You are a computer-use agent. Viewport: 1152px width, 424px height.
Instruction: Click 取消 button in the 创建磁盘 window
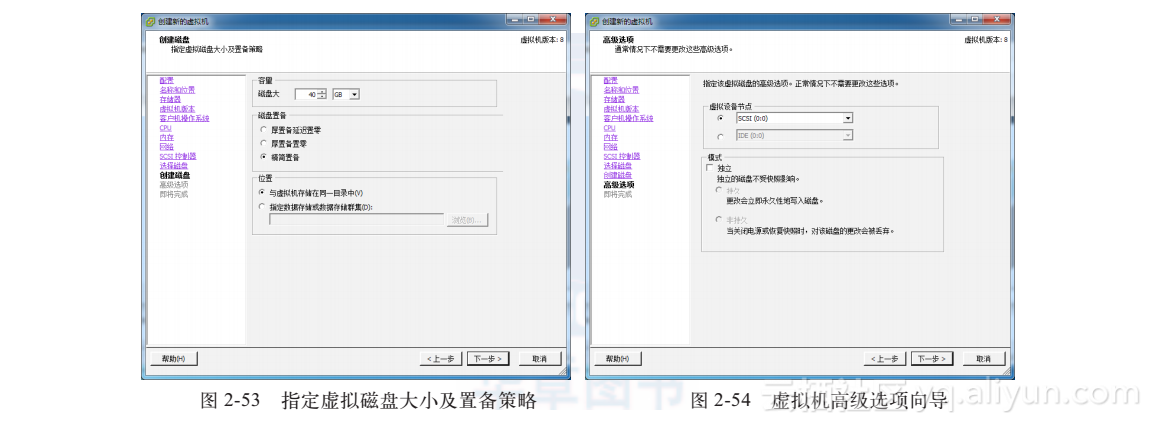pyautogui.click(x=540, y=359)
